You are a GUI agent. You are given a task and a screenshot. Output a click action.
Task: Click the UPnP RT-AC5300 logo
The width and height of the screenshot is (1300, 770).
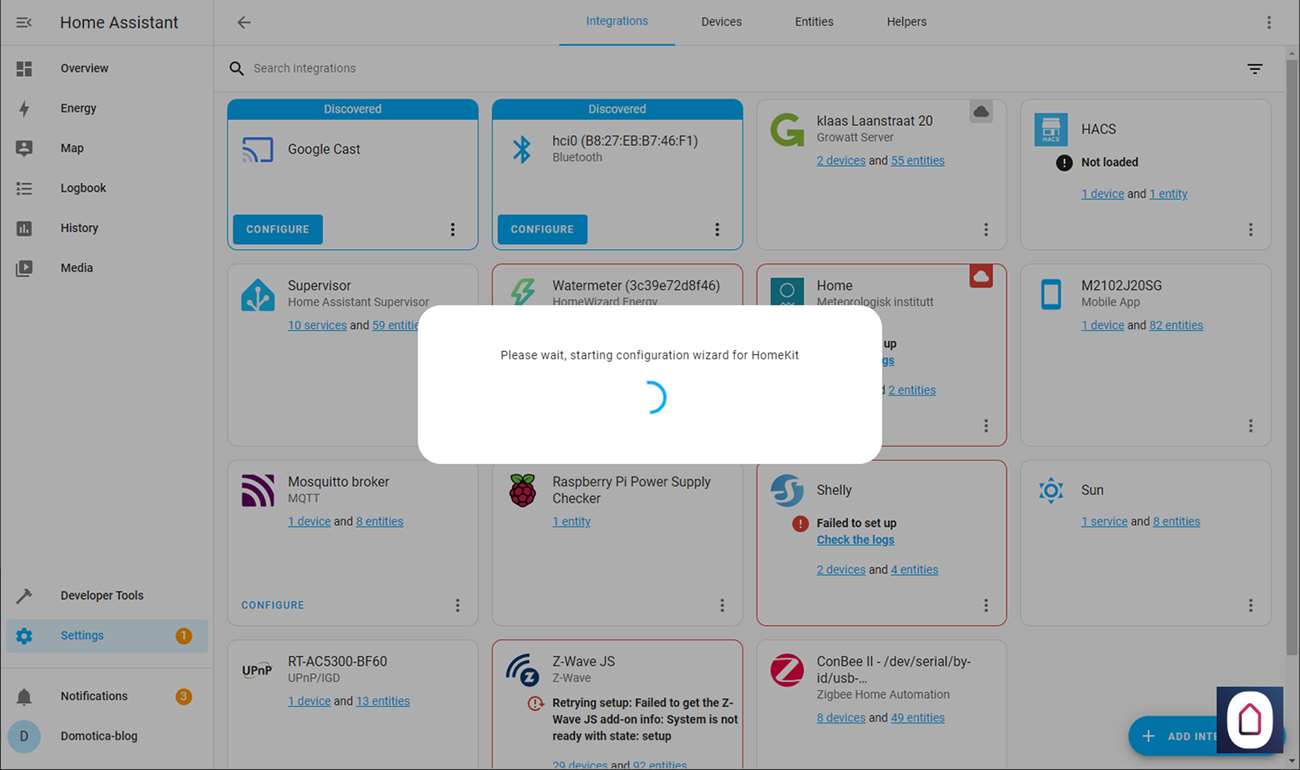coord(258,670)
